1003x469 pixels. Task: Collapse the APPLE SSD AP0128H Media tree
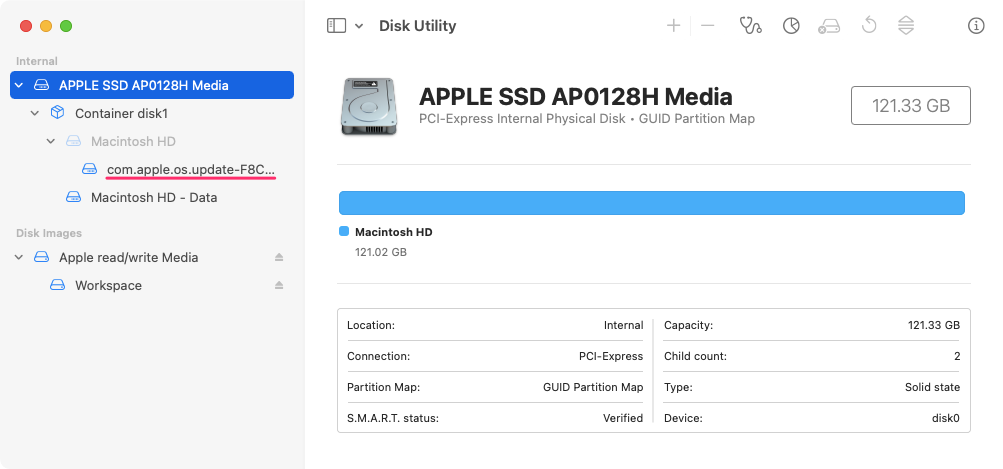(x=19, y=86)
